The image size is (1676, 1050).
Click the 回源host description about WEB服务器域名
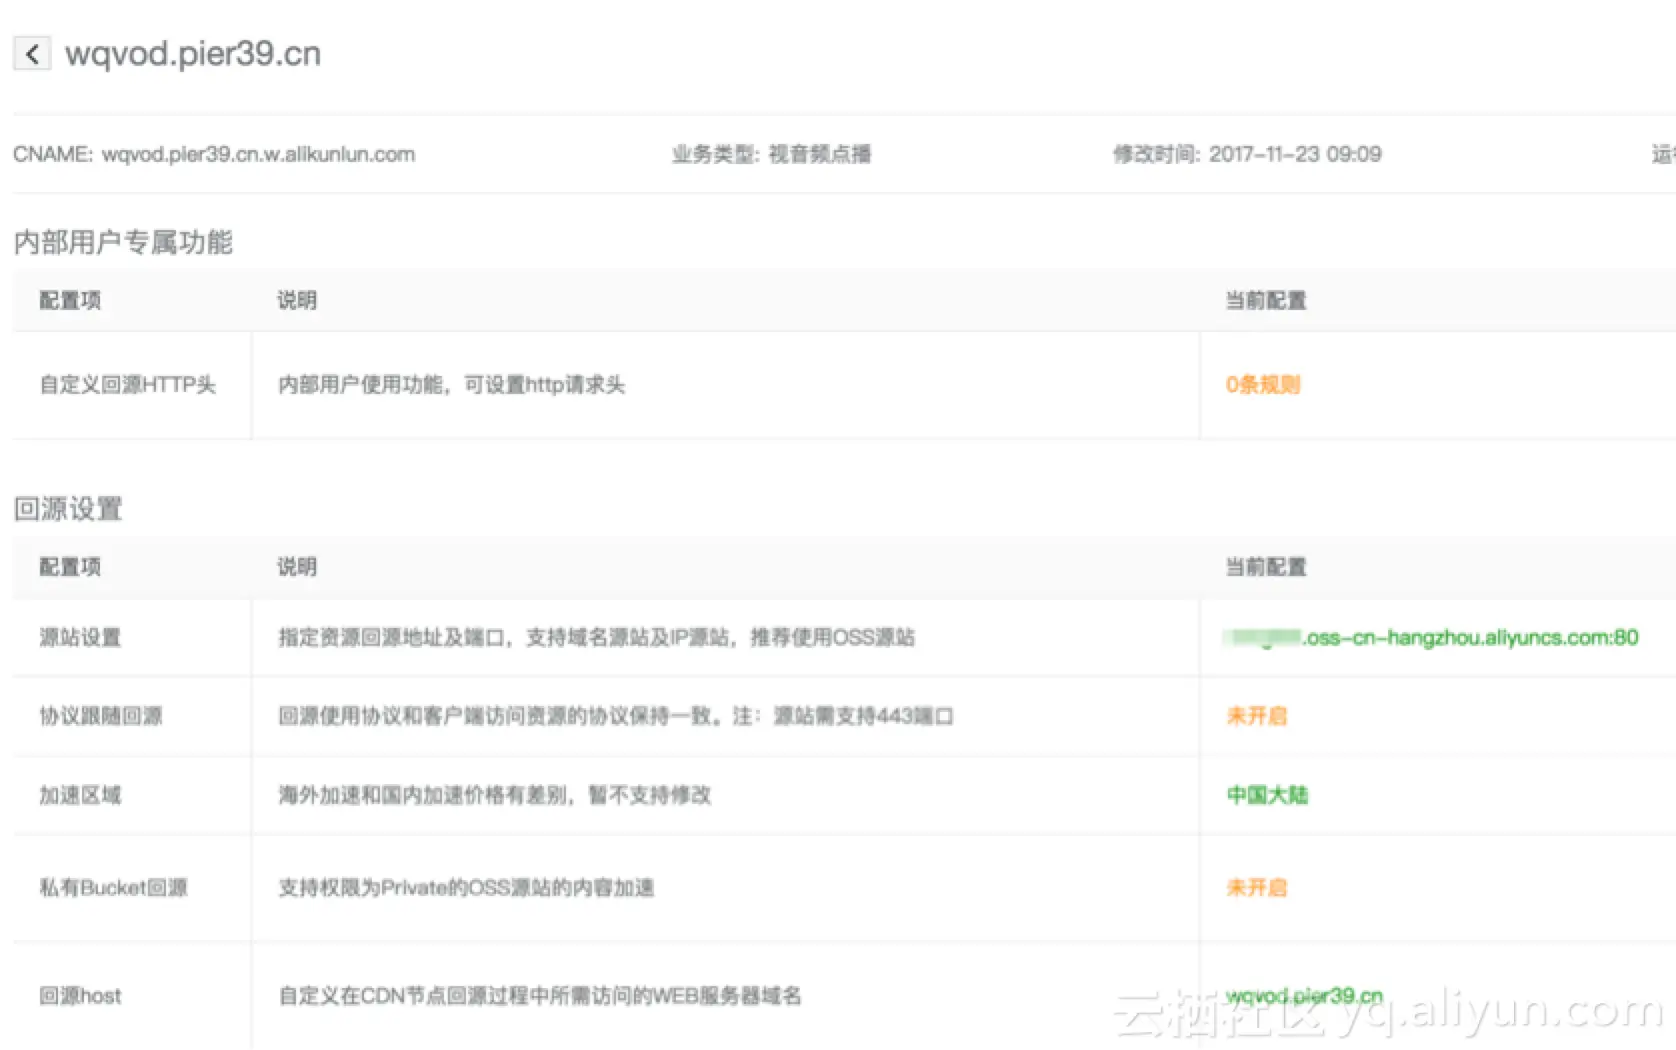pos(540,996)
